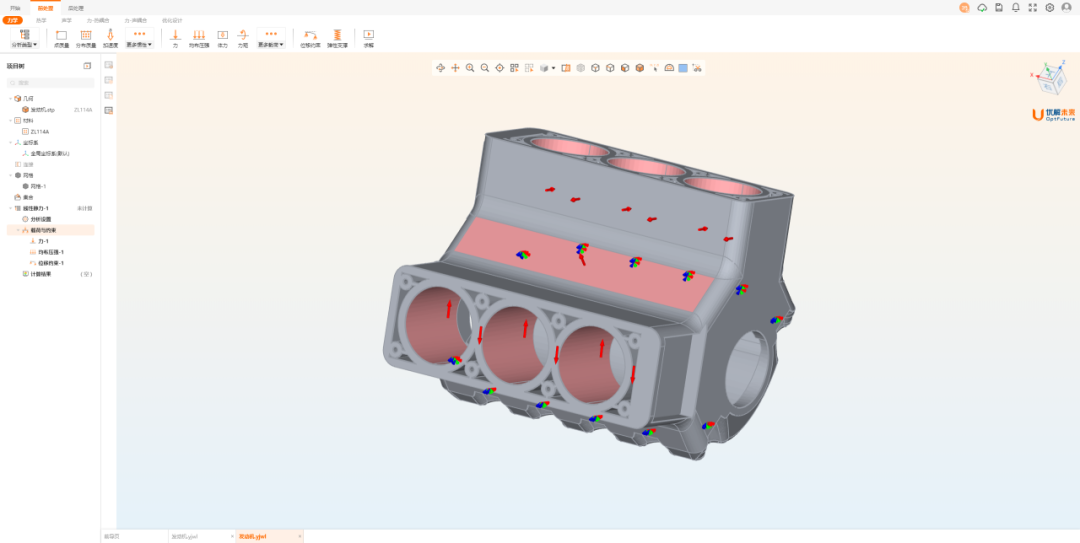Click the cloud sync icon at top right

coord(982,8)
